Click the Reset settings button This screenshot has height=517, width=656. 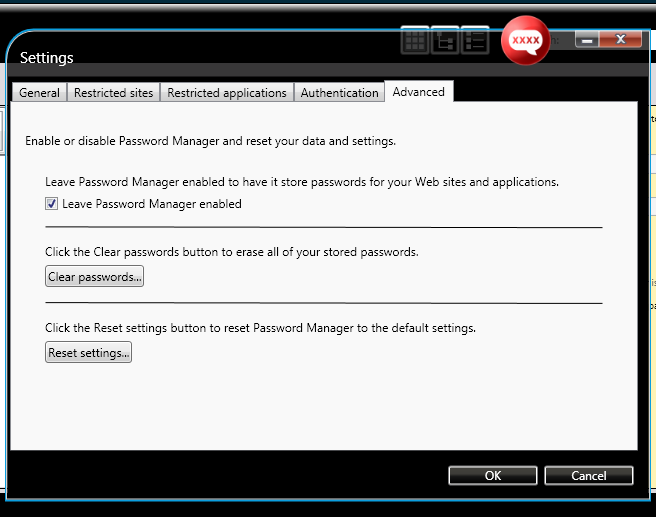point(89,353)
